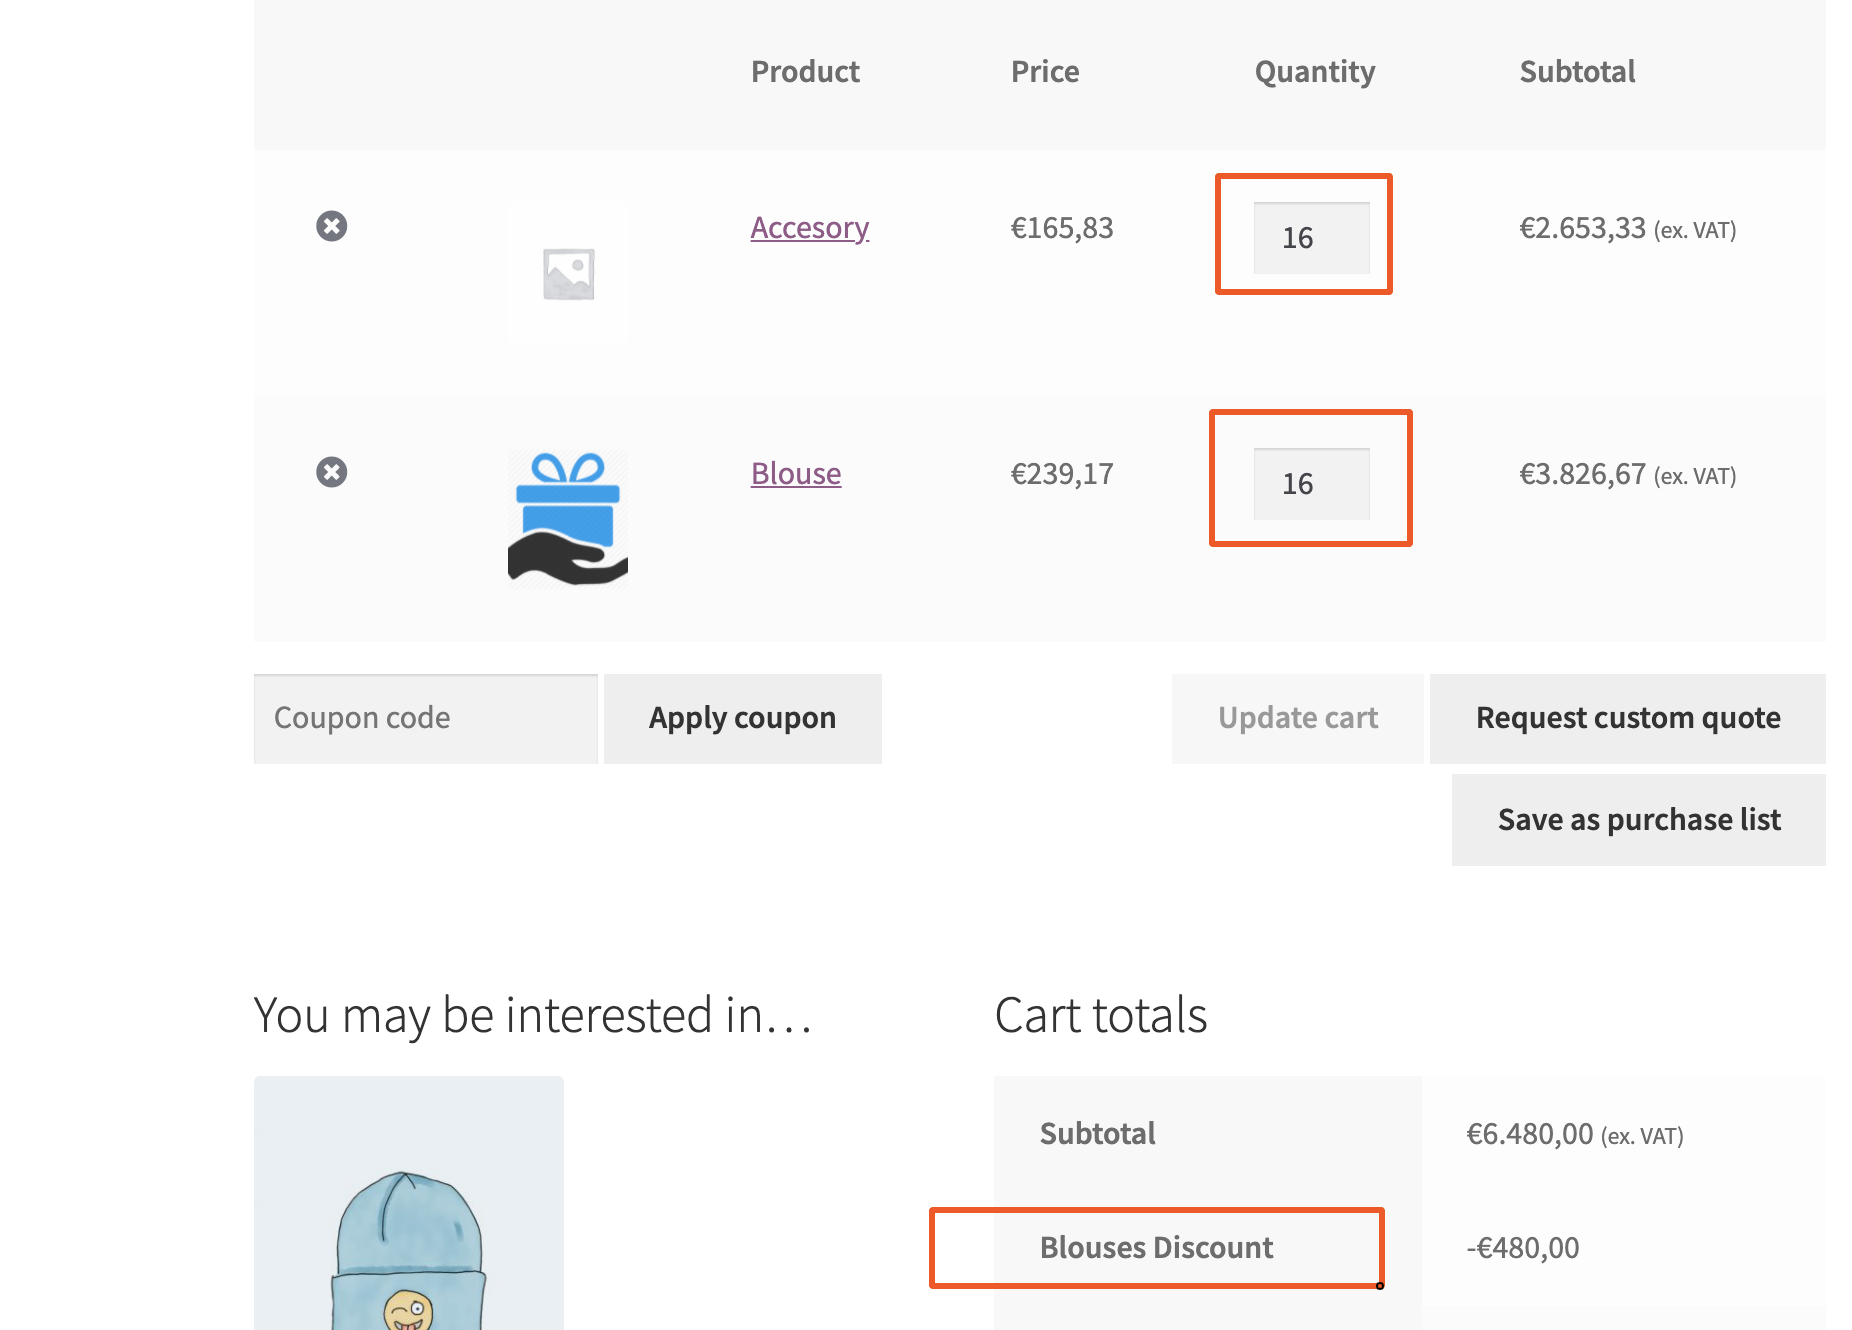Click the Blouses Discount label
The height and width of the screenshot is (1330, 1852).
tap(1157, 1248)
